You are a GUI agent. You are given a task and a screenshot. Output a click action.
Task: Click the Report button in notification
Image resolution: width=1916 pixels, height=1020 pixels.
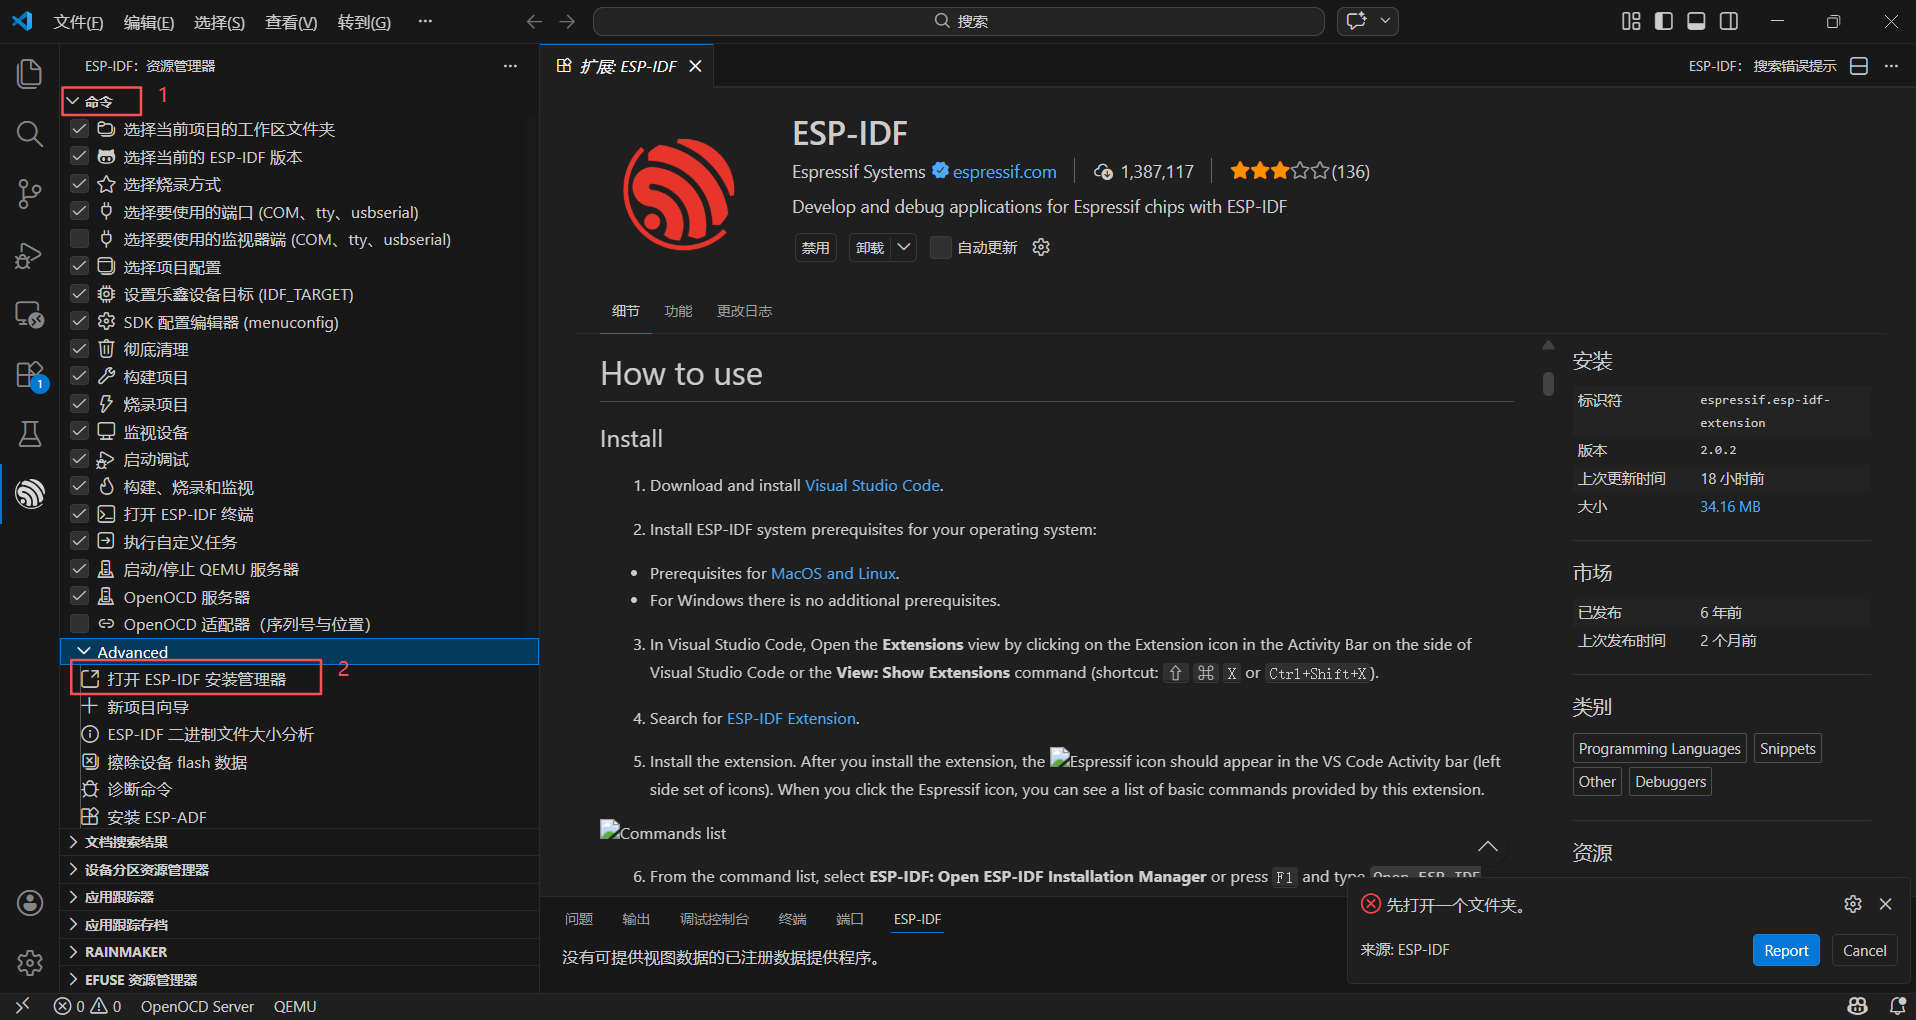click(1786, 950)
